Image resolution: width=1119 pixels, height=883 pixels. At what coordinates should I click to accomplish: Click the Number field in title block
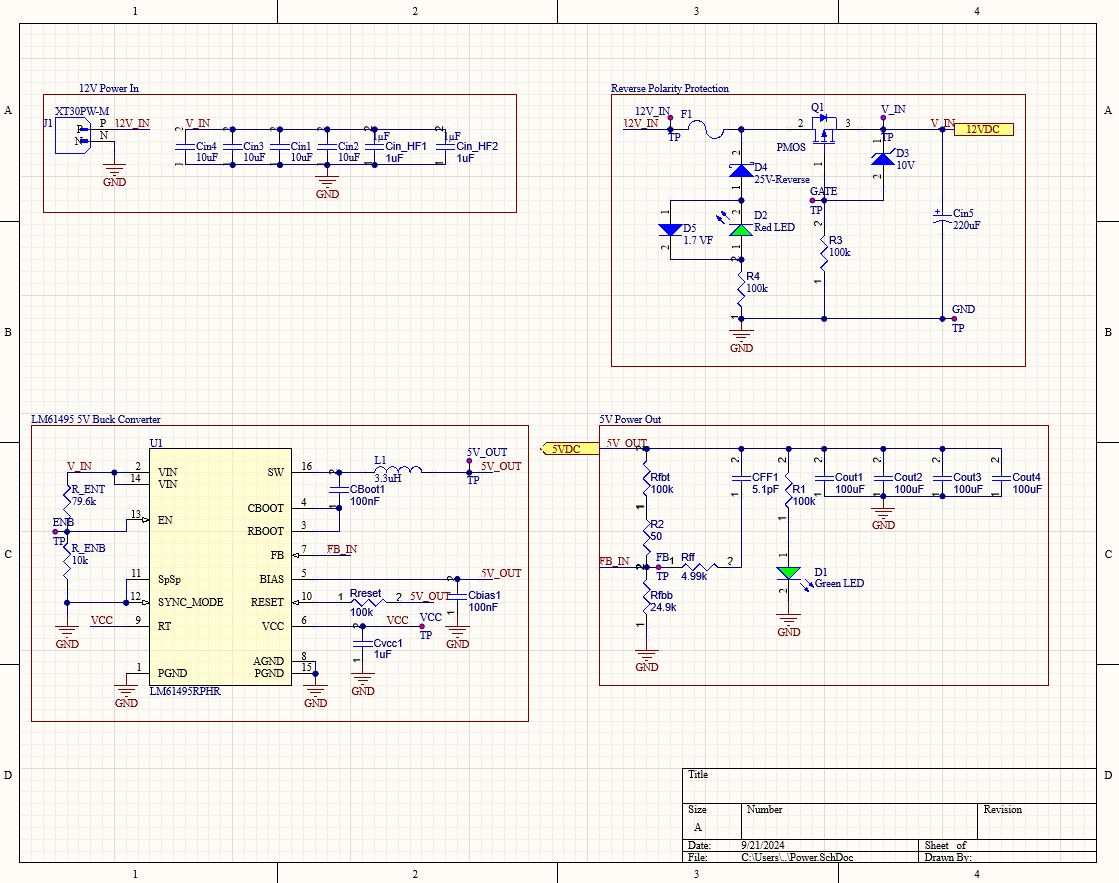pyautogui.click(x=859, y=821)
